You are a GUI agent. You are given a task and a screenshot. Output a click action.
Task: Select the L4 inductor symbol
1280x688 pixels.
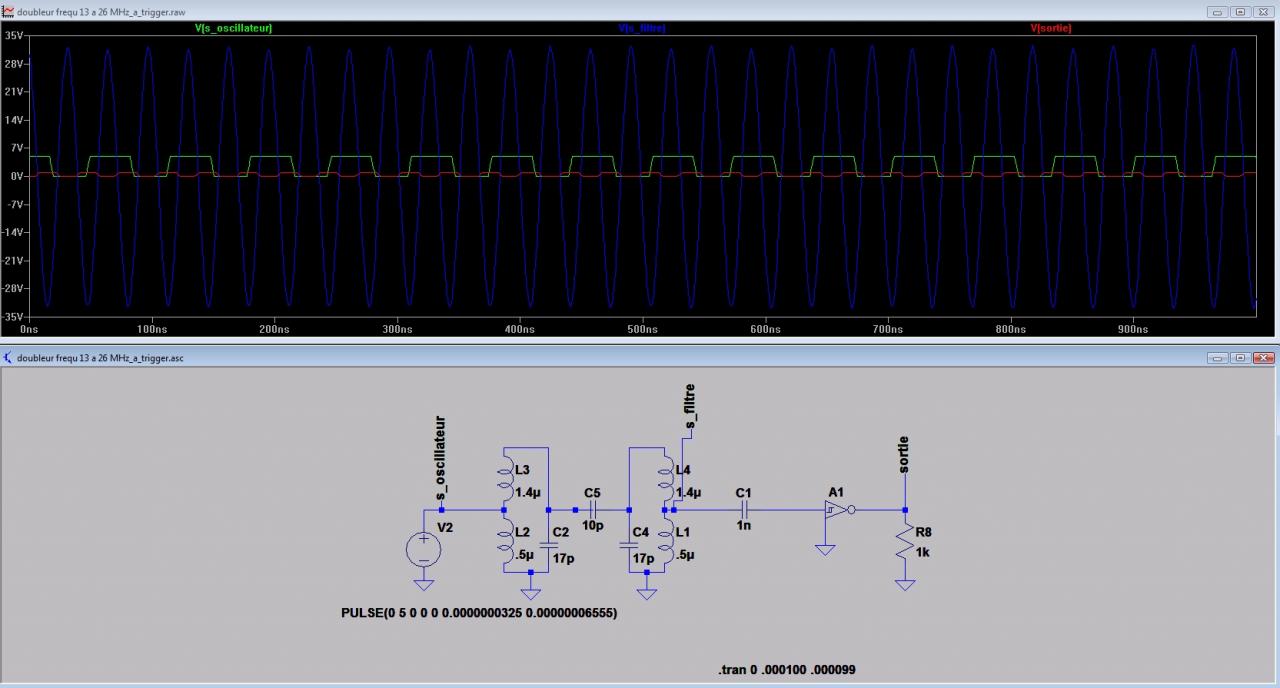(x=667, y=478)
